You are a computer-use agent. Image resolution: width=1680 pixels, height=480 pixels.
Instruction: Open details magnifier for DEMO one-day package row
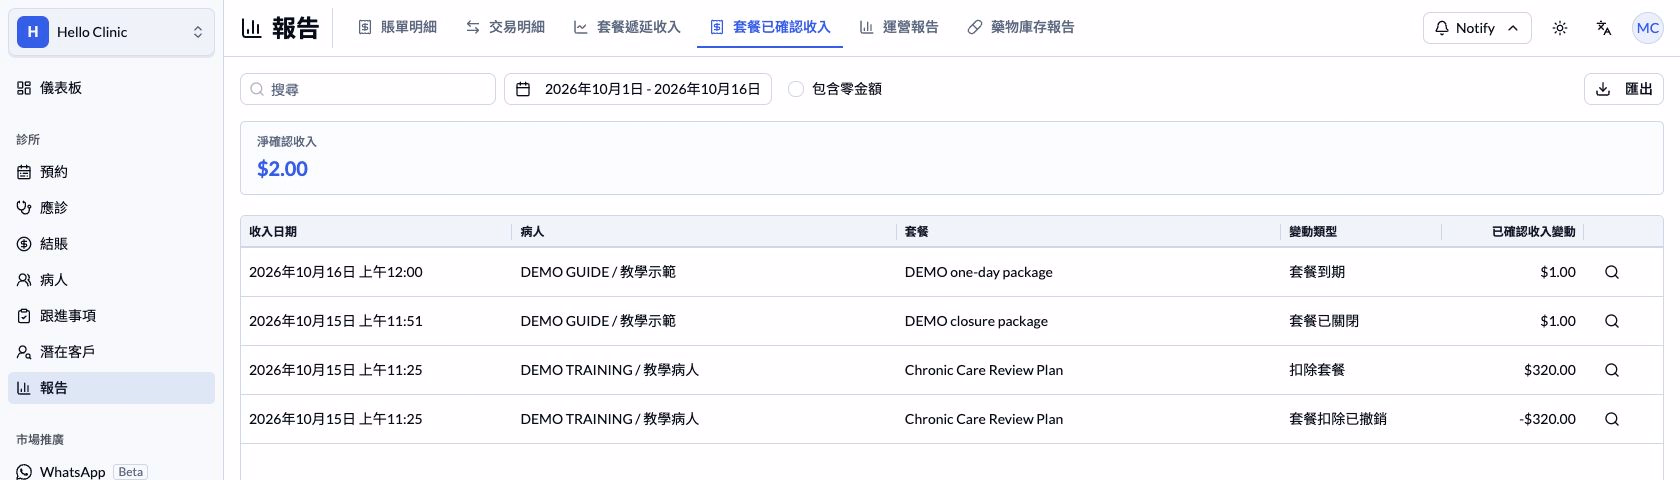1611,272
